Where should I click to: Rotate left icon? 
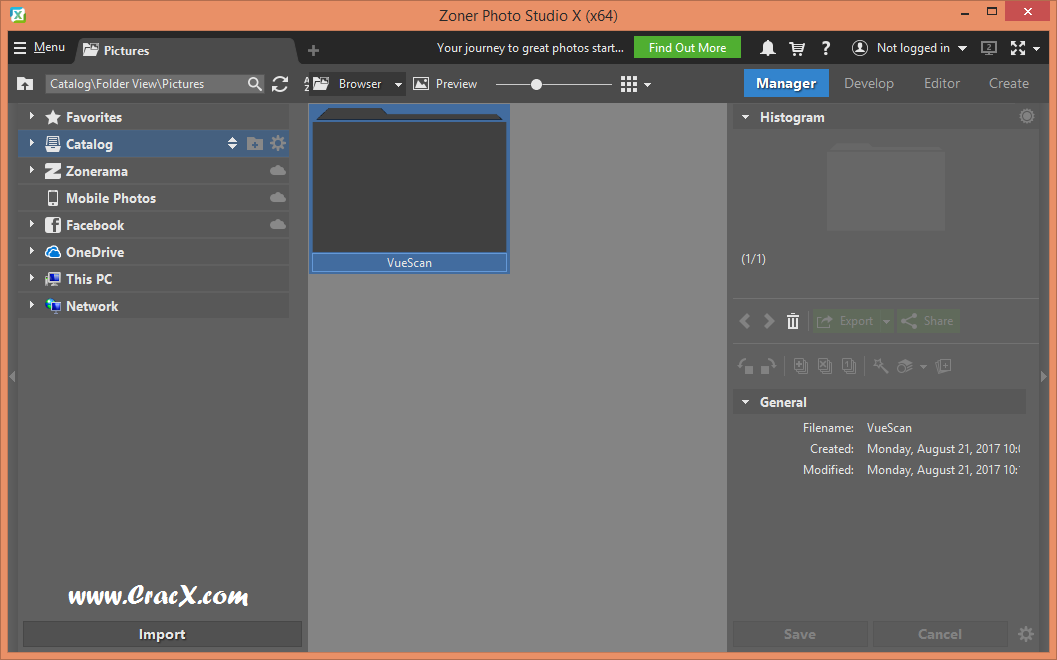click(x=746, y=366)
